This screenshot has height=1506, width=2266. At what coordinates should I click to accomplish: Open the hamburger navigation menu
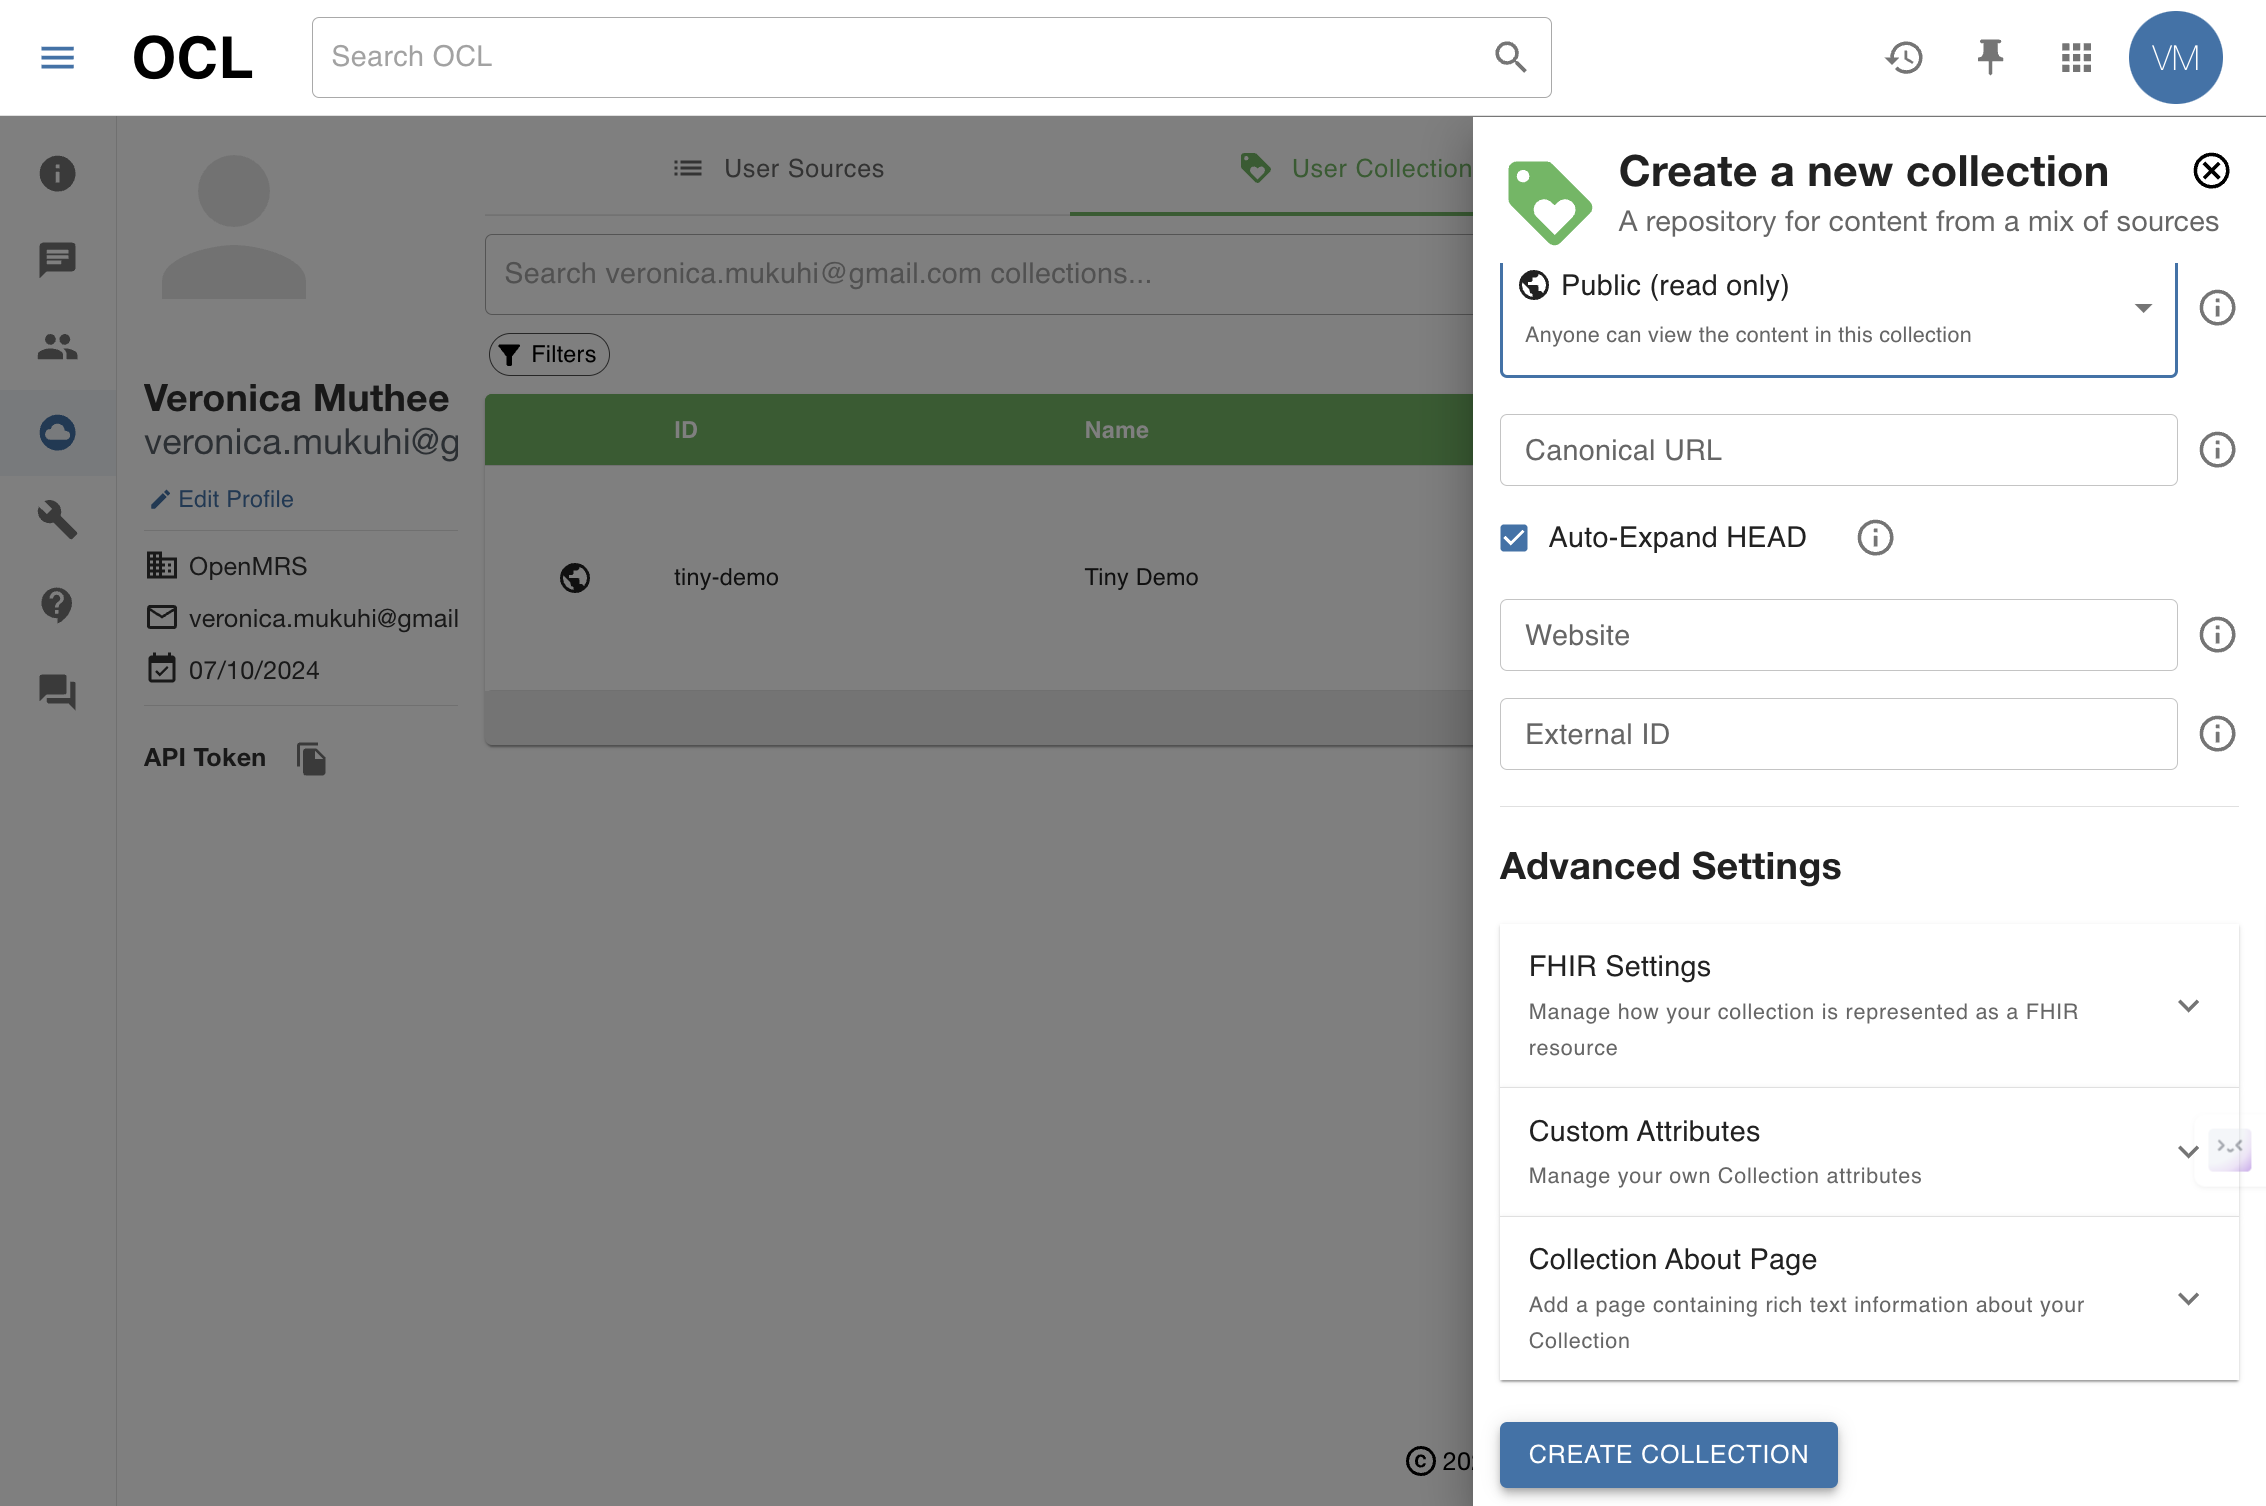coord(57,58)
